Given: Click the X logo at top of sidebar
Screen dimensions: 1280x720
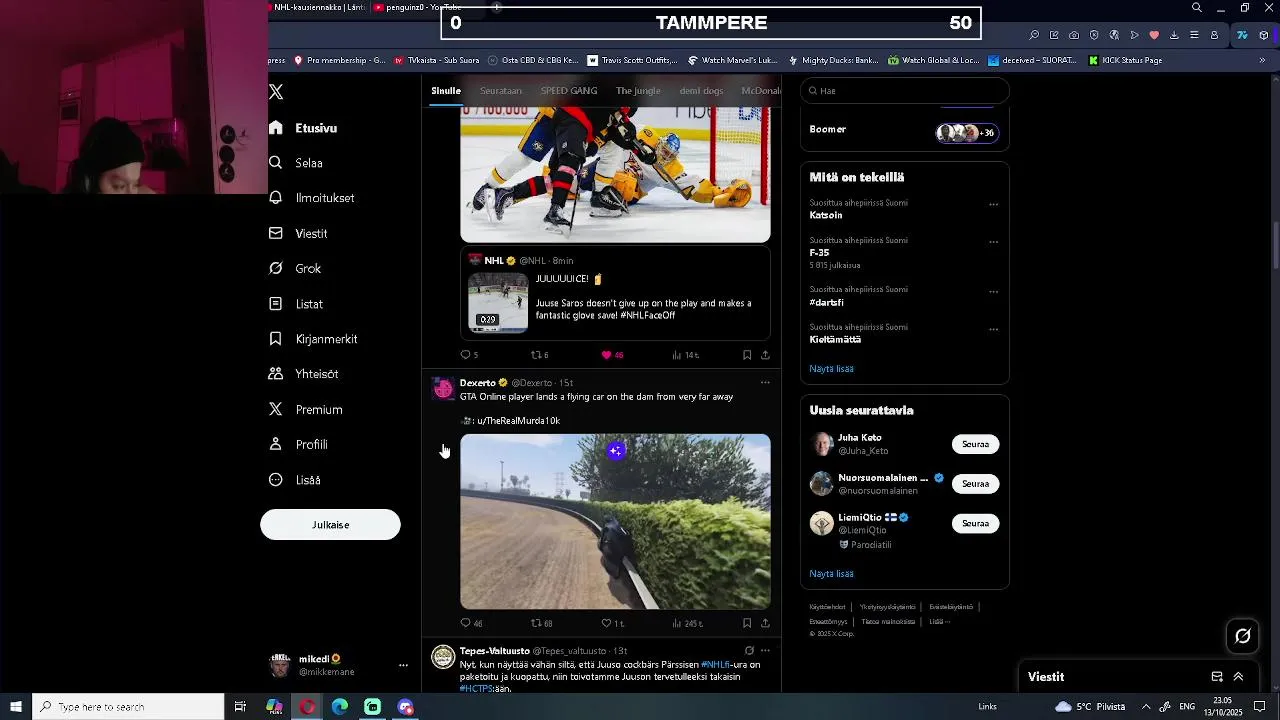Looking at the screenshot, I should [x=277, y=92].
